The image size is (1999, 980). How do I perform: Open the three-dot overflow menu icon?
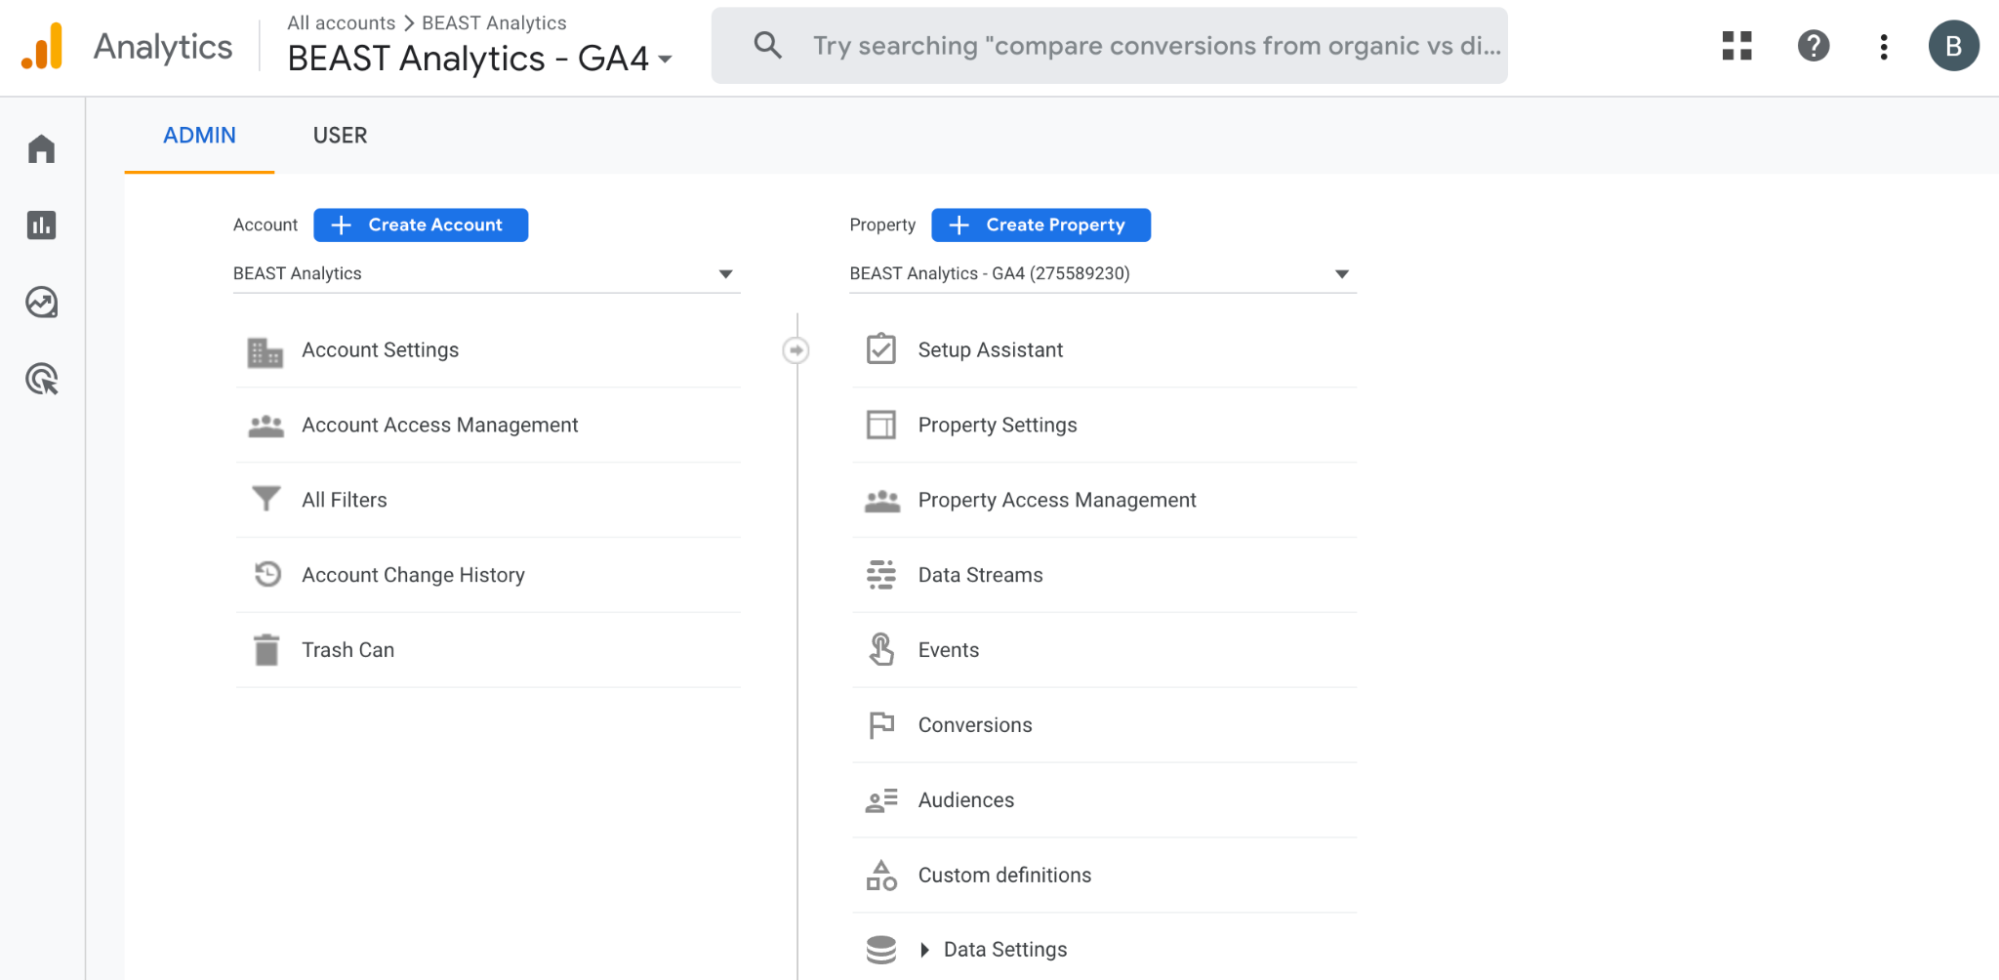click(x=1883, y=46)
